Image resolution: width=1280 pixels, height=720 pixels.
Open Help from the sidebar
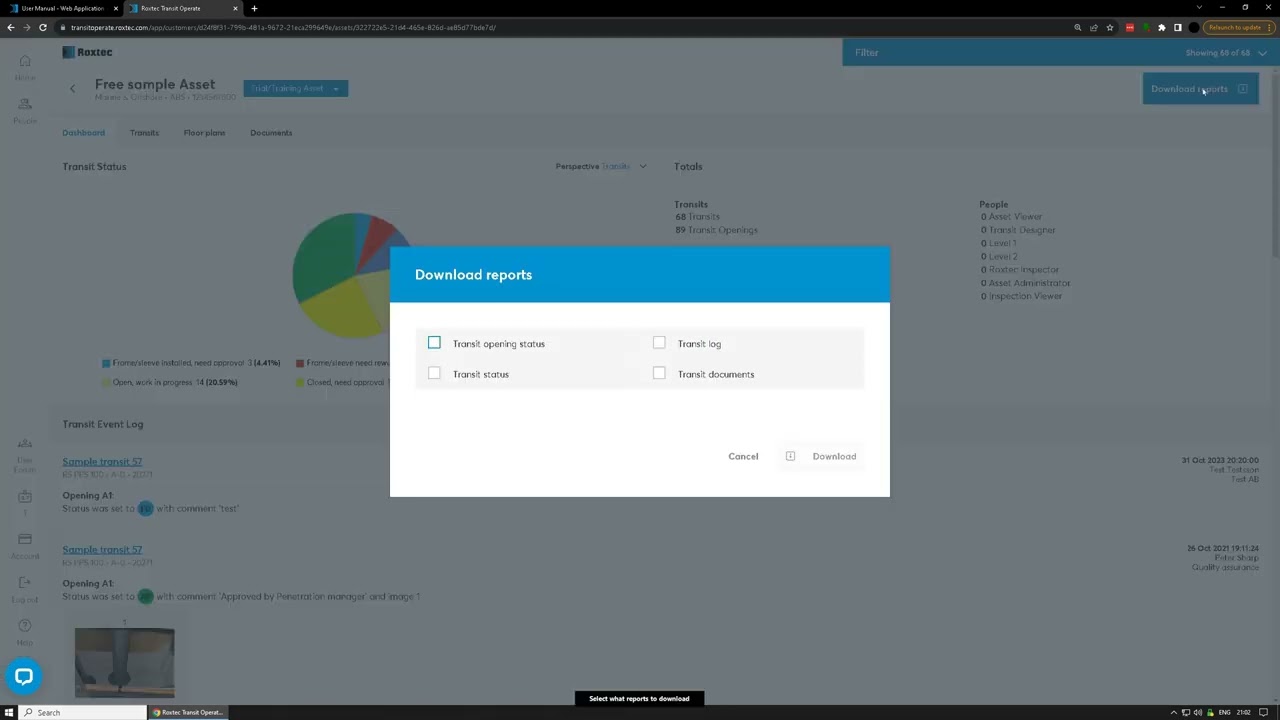tap(25, 631)
